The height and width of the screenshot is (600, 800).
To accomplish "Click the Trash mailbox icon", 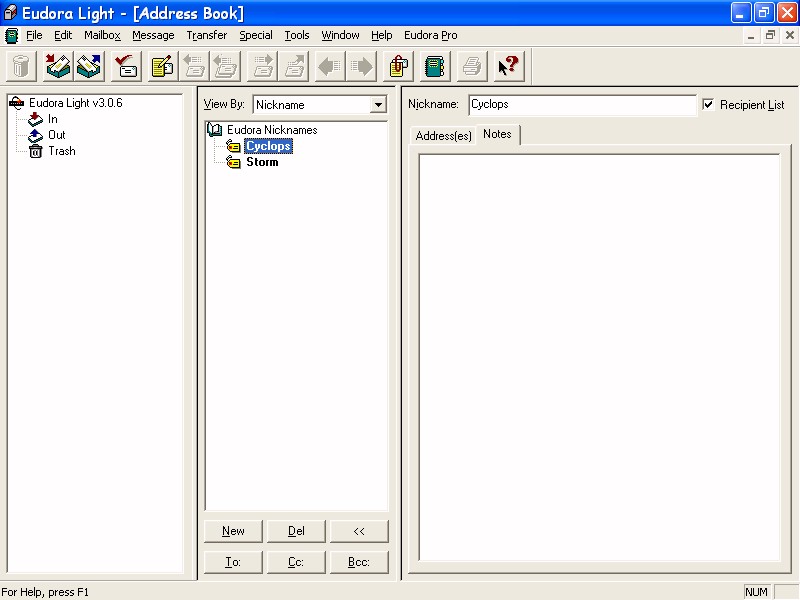I will coord(35,151).
